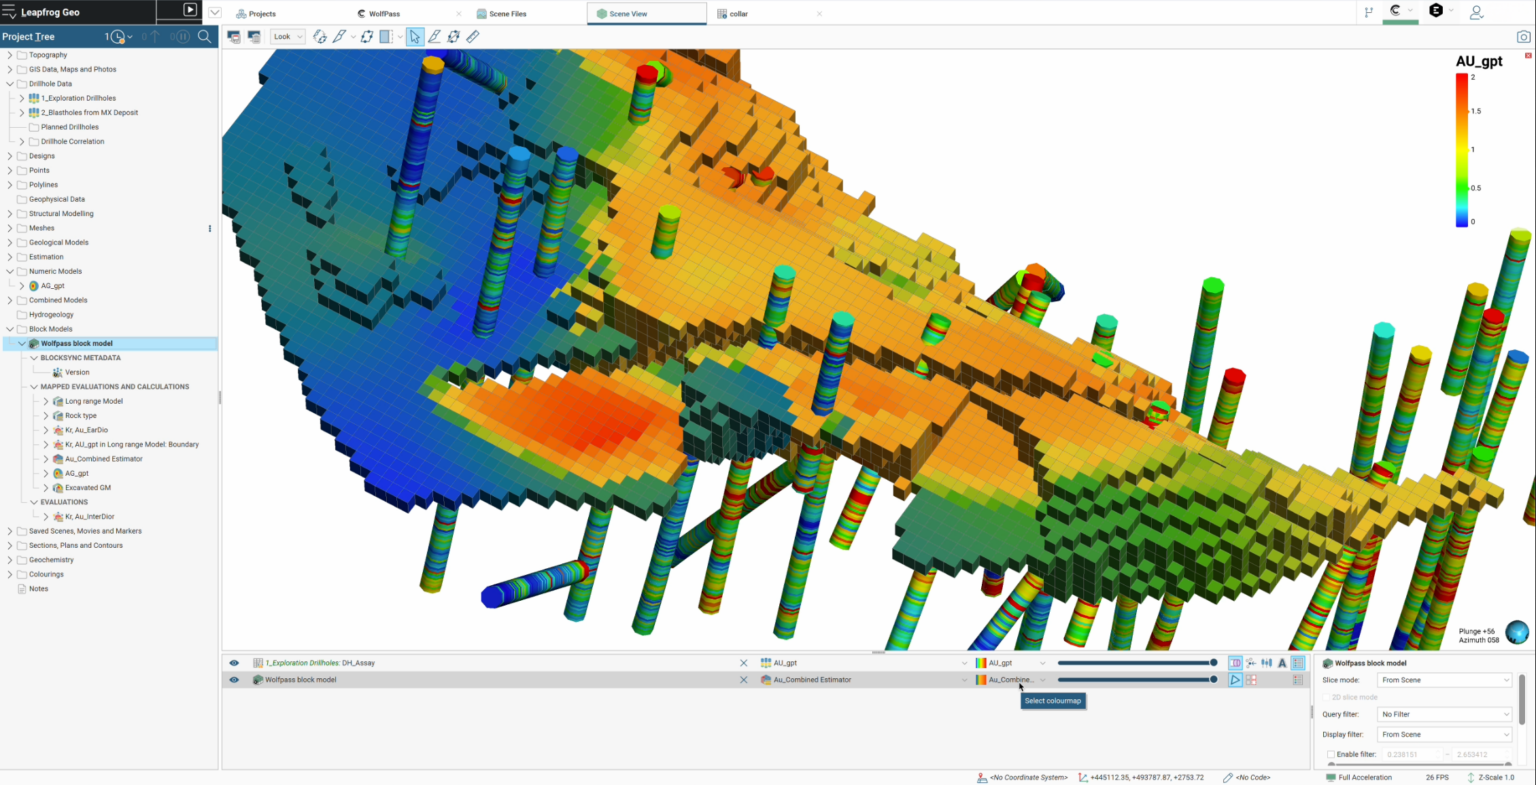The height and width of the screenshot is (785, 1536).
Task: Hide the 1_Exploration Drillholes layer
Action: coord(232,662)
